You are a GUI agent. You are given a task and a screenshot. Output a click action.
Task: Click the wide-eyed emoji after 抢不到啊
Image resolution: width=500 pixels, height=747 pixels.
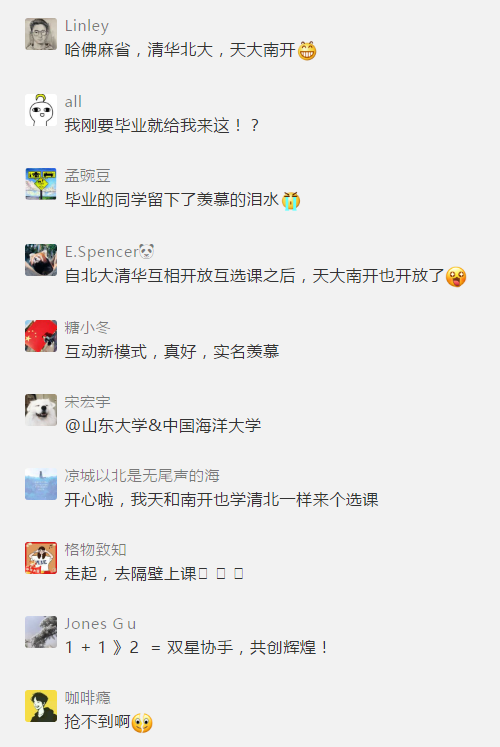142,723
